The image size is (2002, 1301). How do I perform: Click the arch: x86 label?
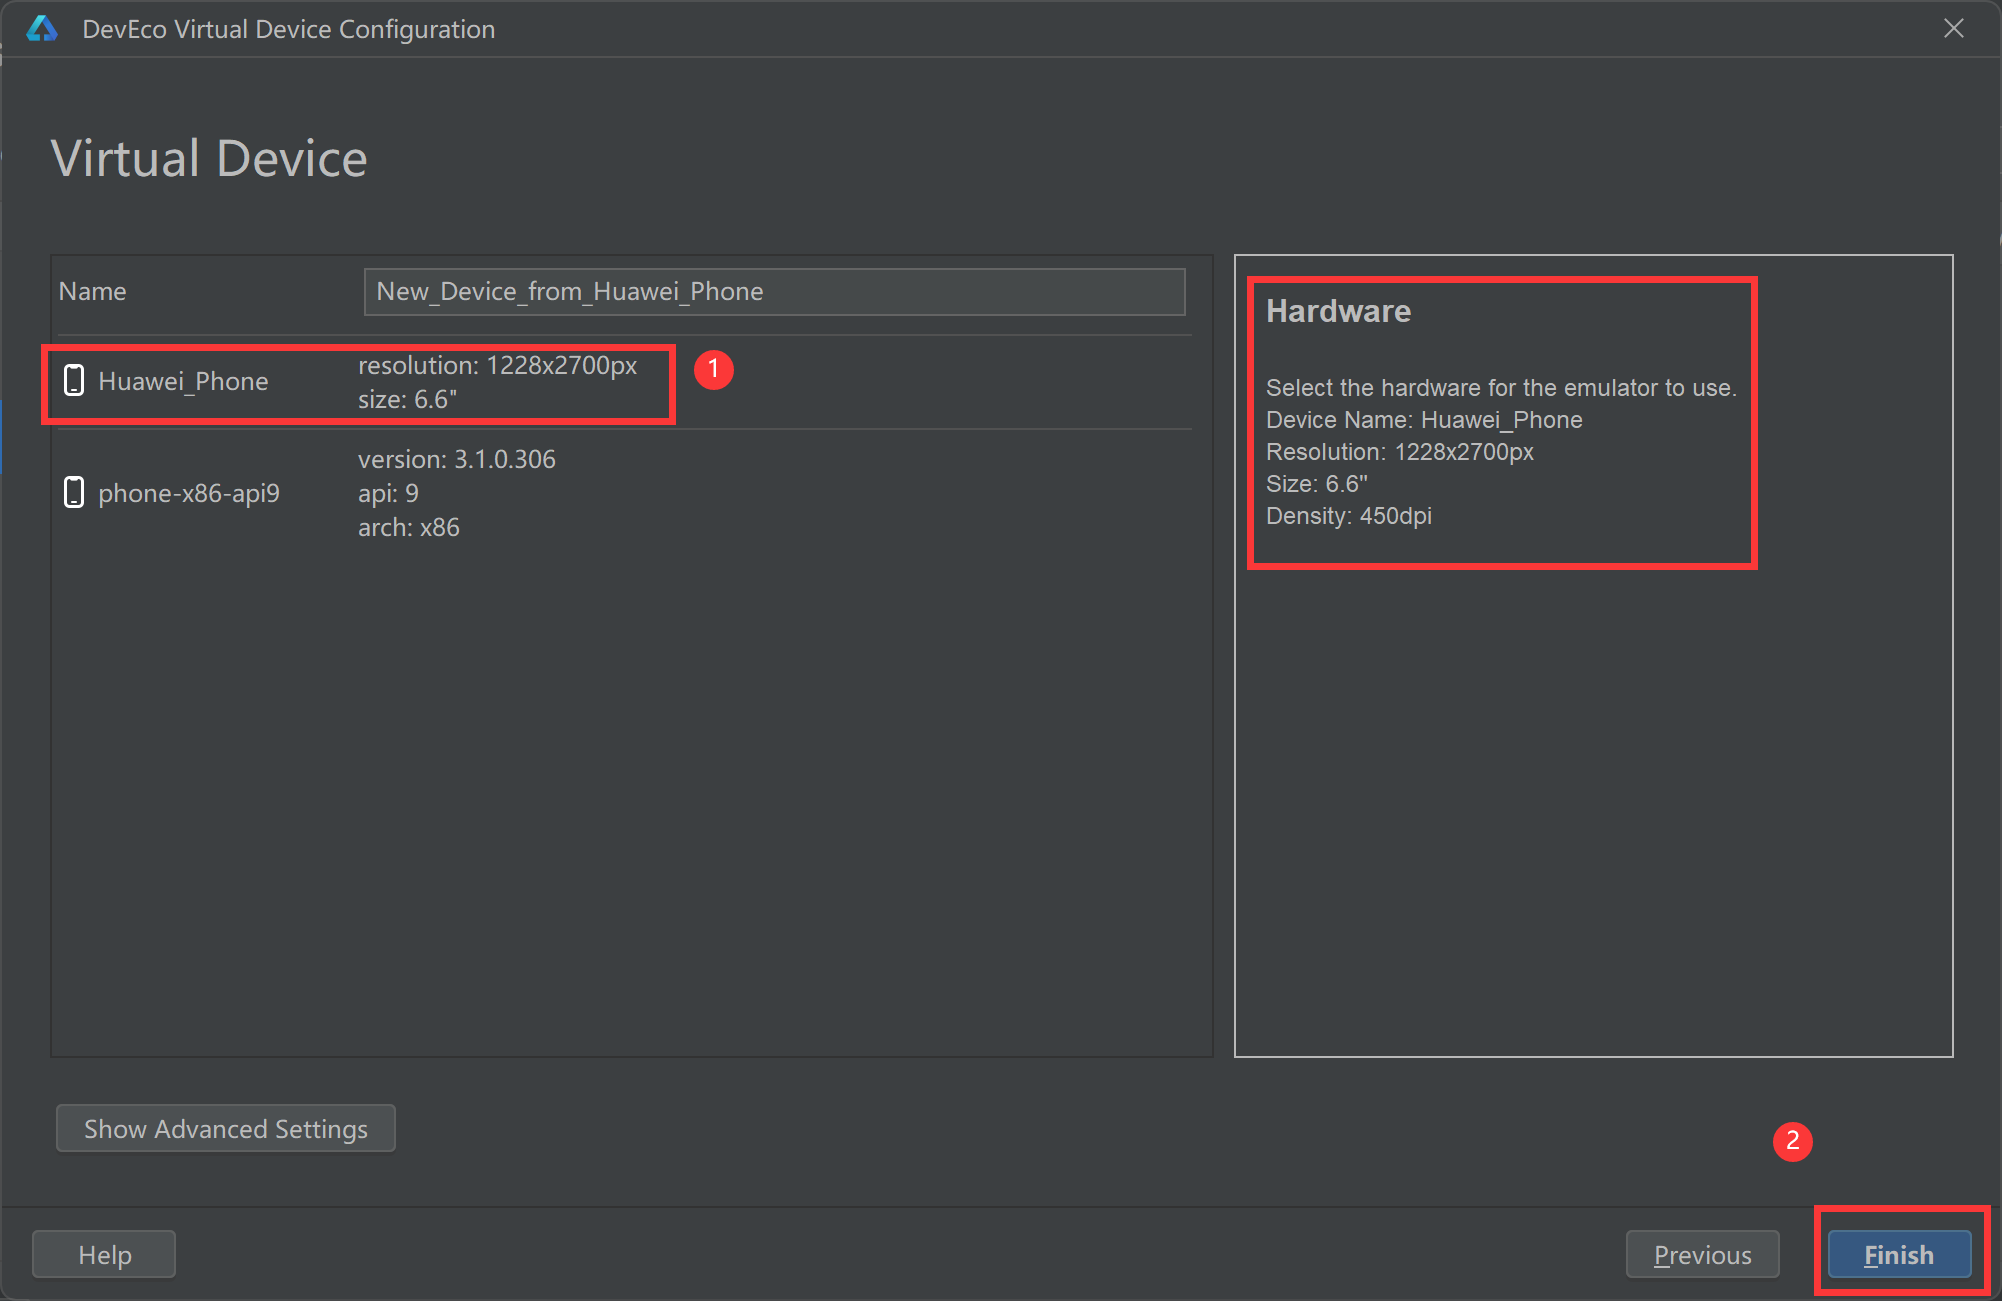pyautogui.click(x=408, y=527)
